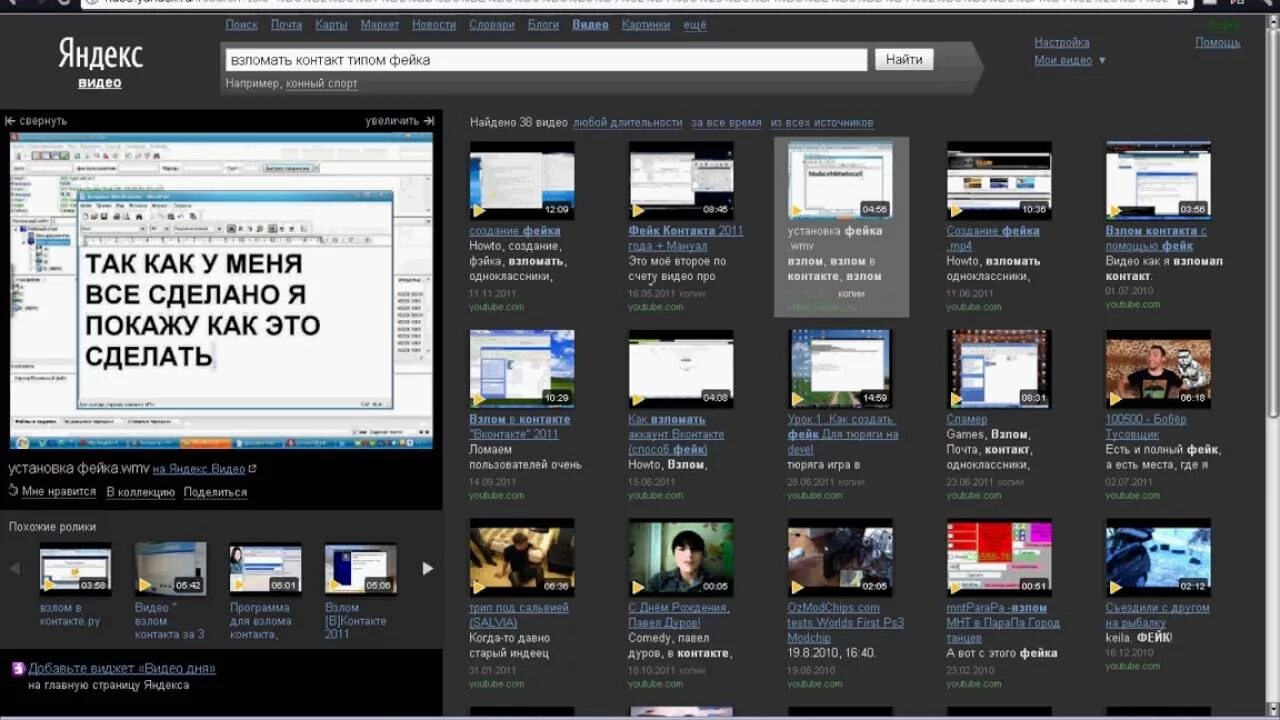
Task: Play the С Днём Рождения Павел Дуров thumbnail
Action: coord(681,557)
